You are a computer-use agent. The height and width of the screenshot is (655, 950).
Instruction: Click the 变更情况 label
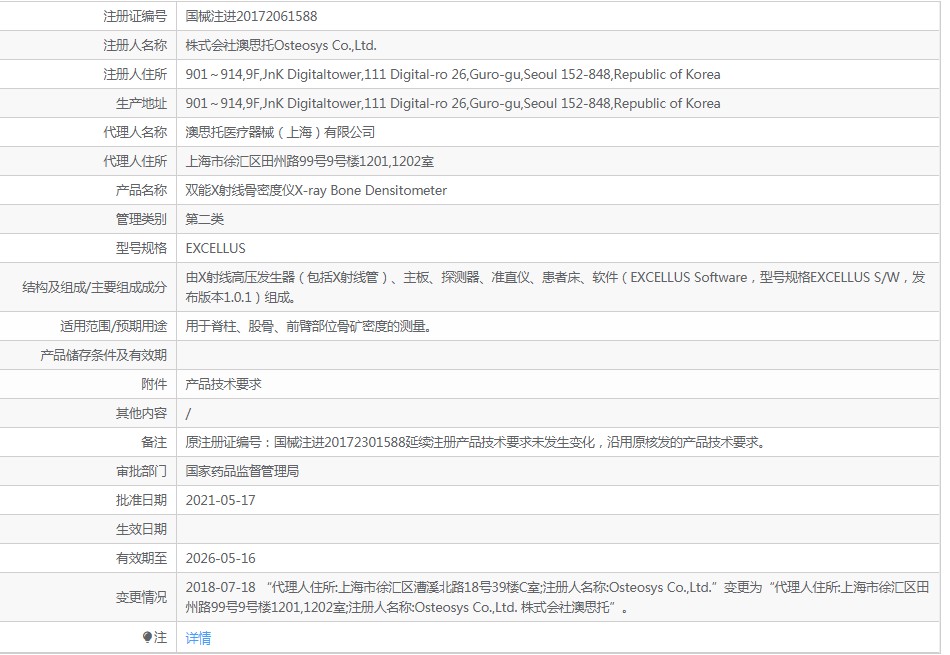(141, 597)
